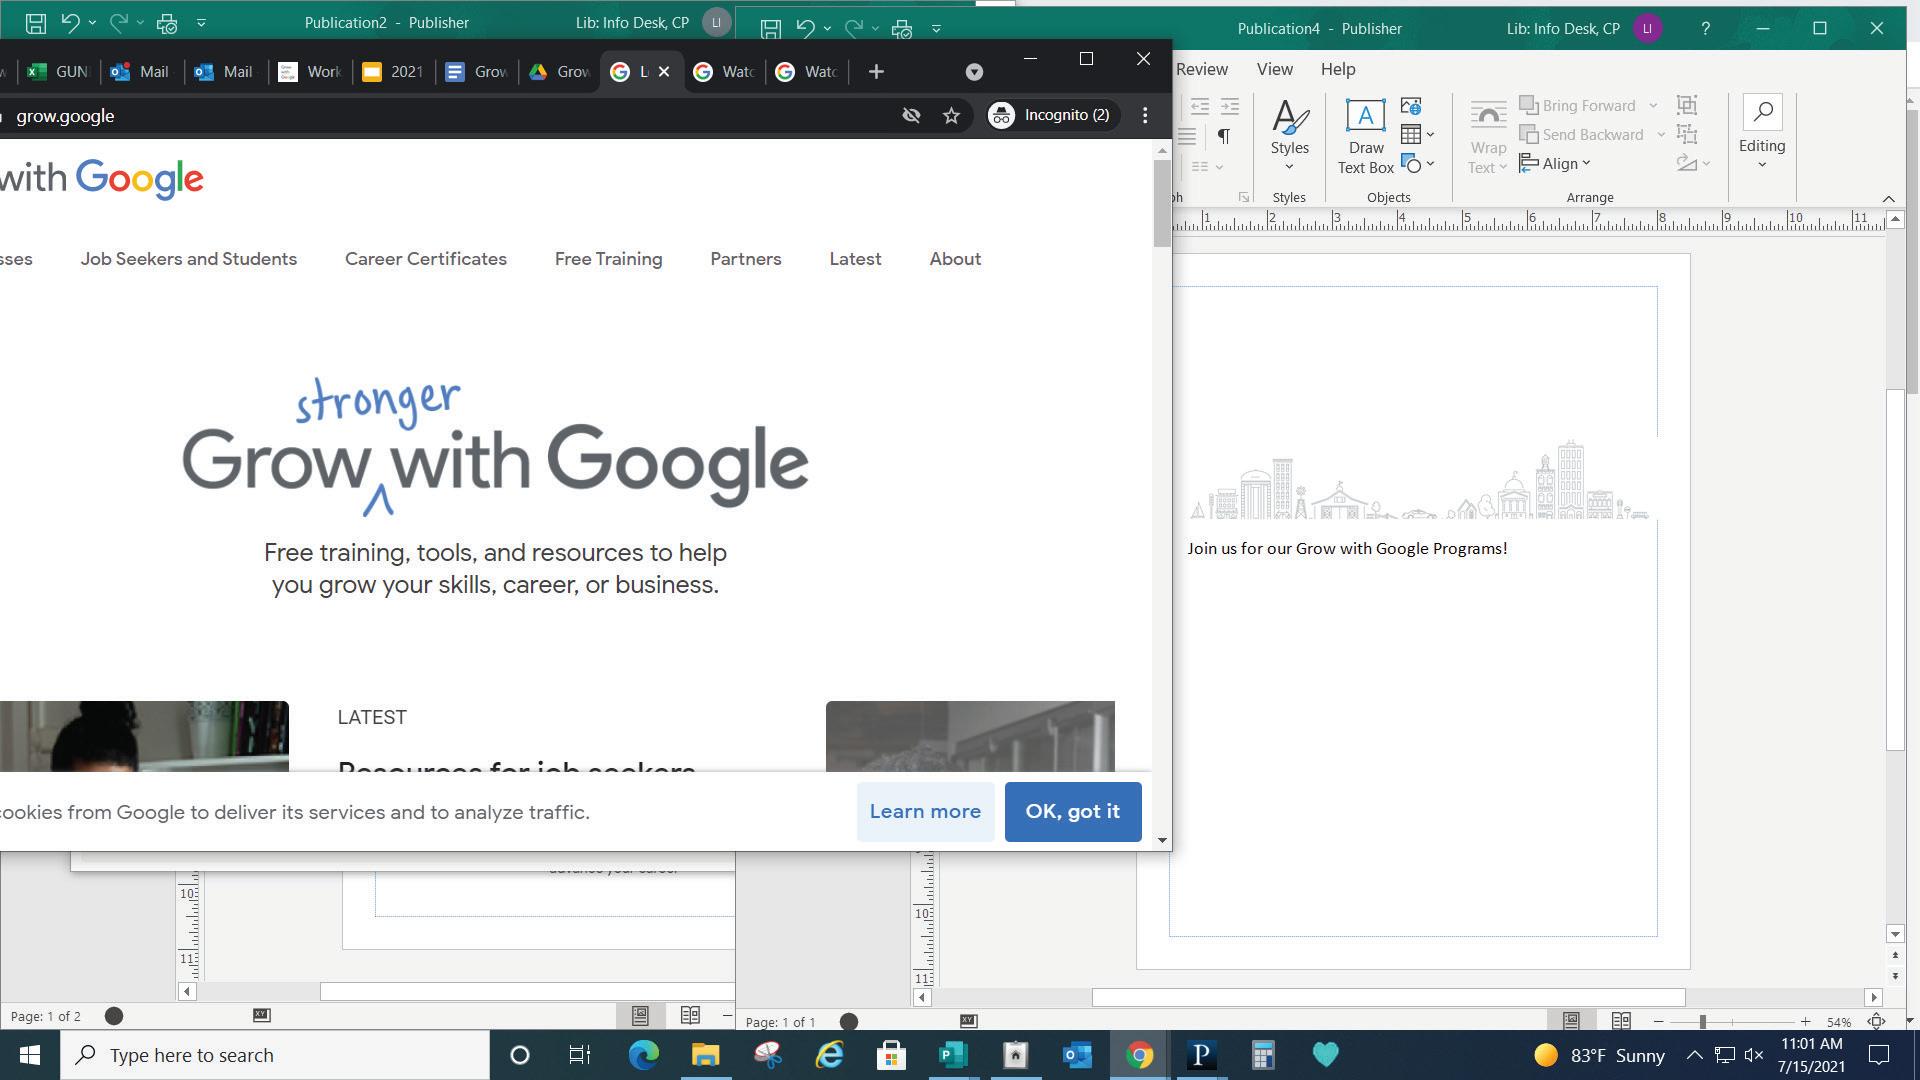
Task: Click Save icon in Publication4 toolbar
Action: pyautogui.click(x=770, y=29)
